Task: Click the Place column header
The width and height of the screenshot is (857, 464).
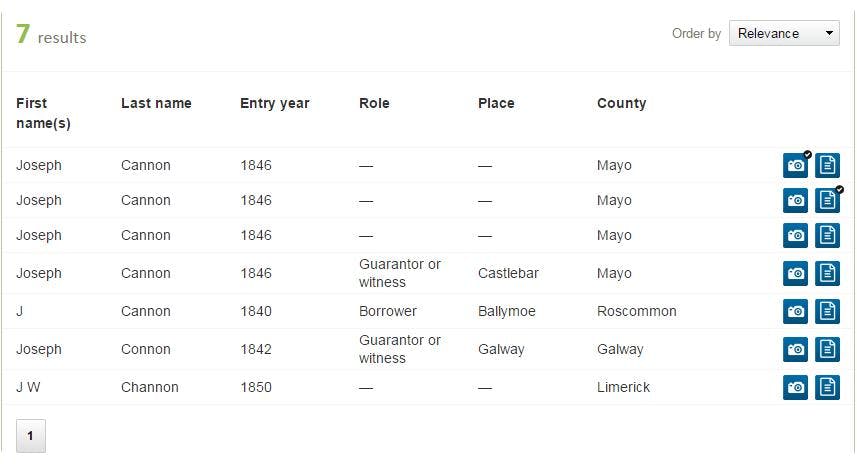Action: (496, 103)
